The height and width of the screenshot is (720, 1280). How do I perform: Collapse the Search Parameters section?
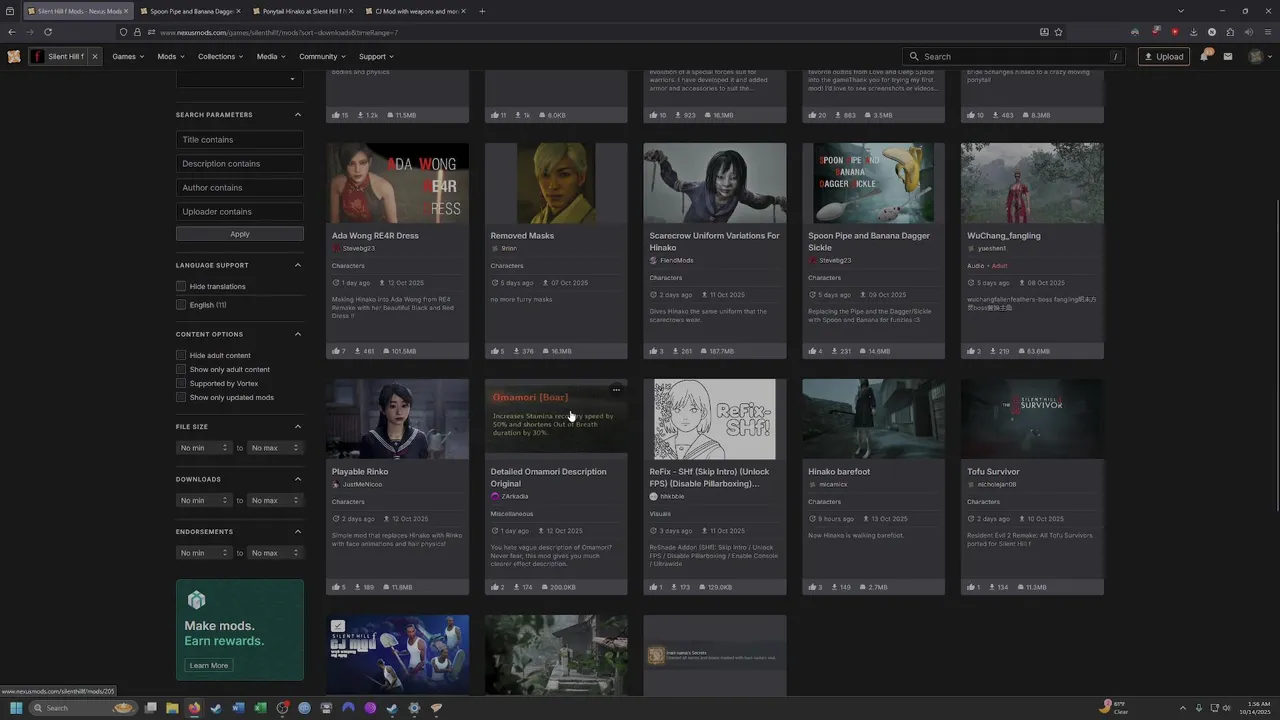[297, 114]
